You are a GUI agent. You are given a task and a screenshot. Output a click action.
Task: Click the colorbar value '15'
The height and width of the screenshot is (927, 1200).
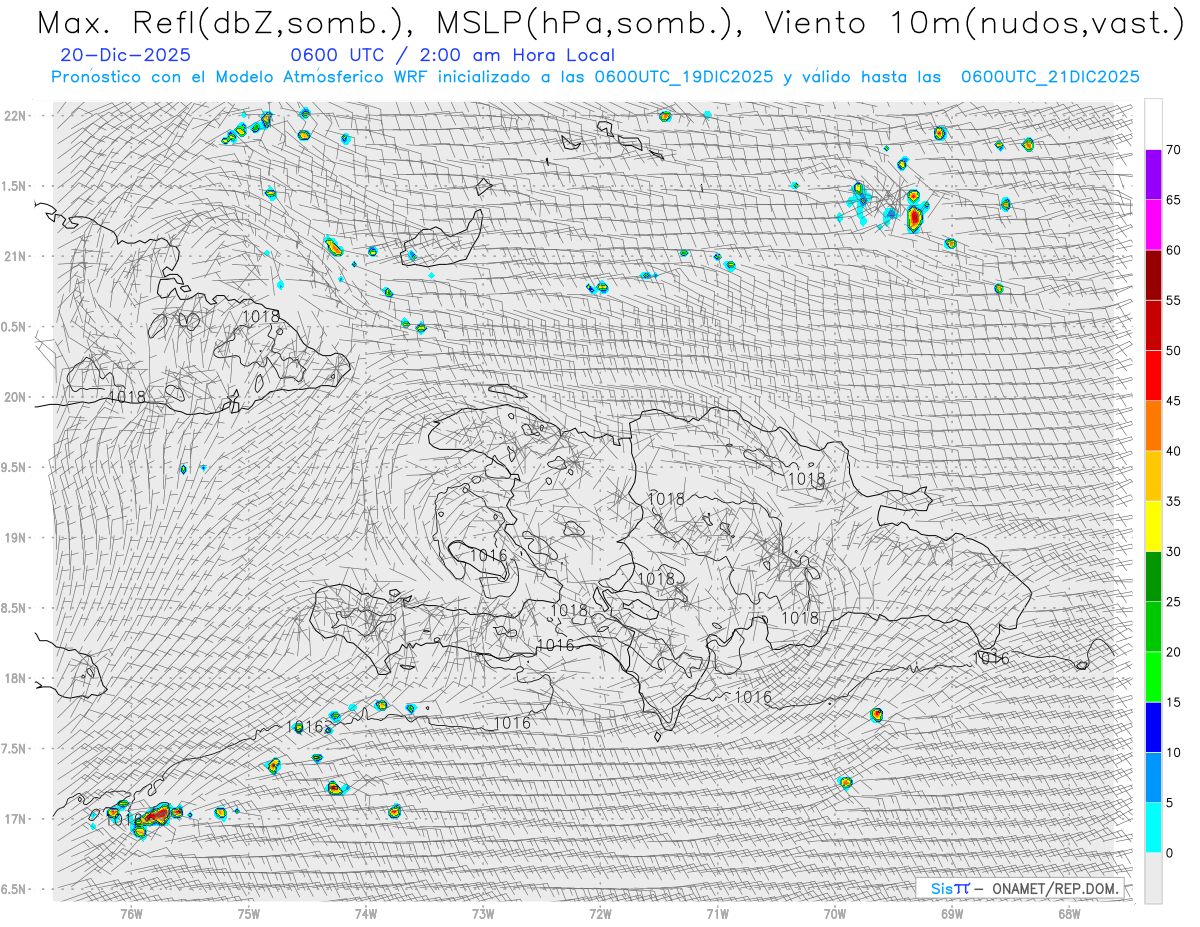1173,702
